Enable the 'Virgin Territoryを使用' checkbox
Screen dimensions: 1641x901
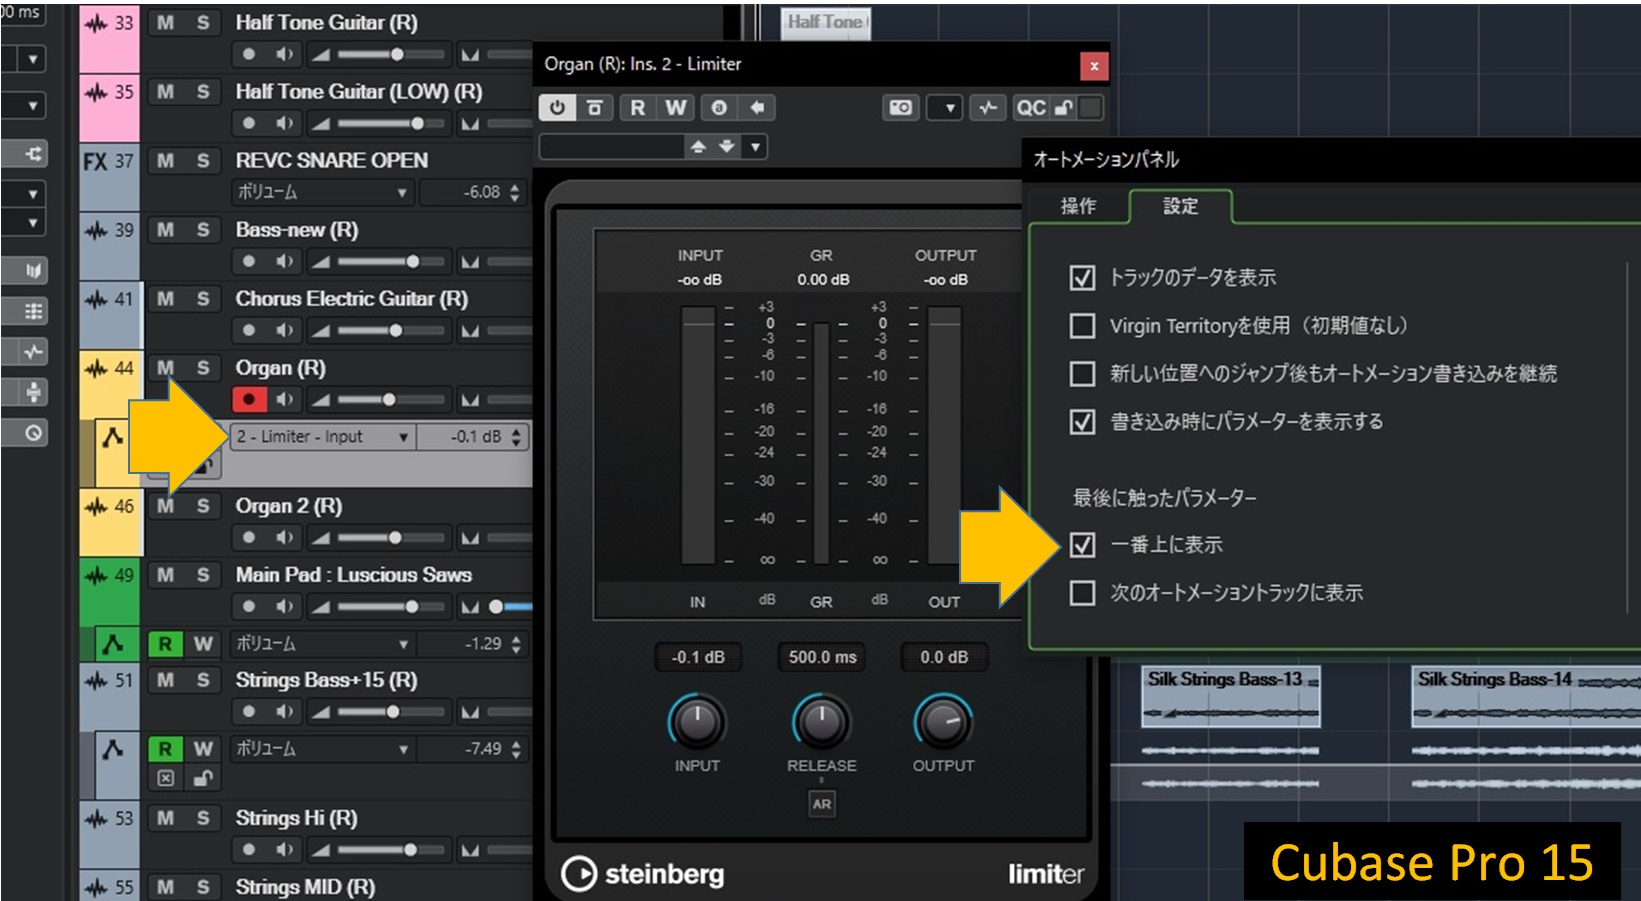tap(1082, 326)
